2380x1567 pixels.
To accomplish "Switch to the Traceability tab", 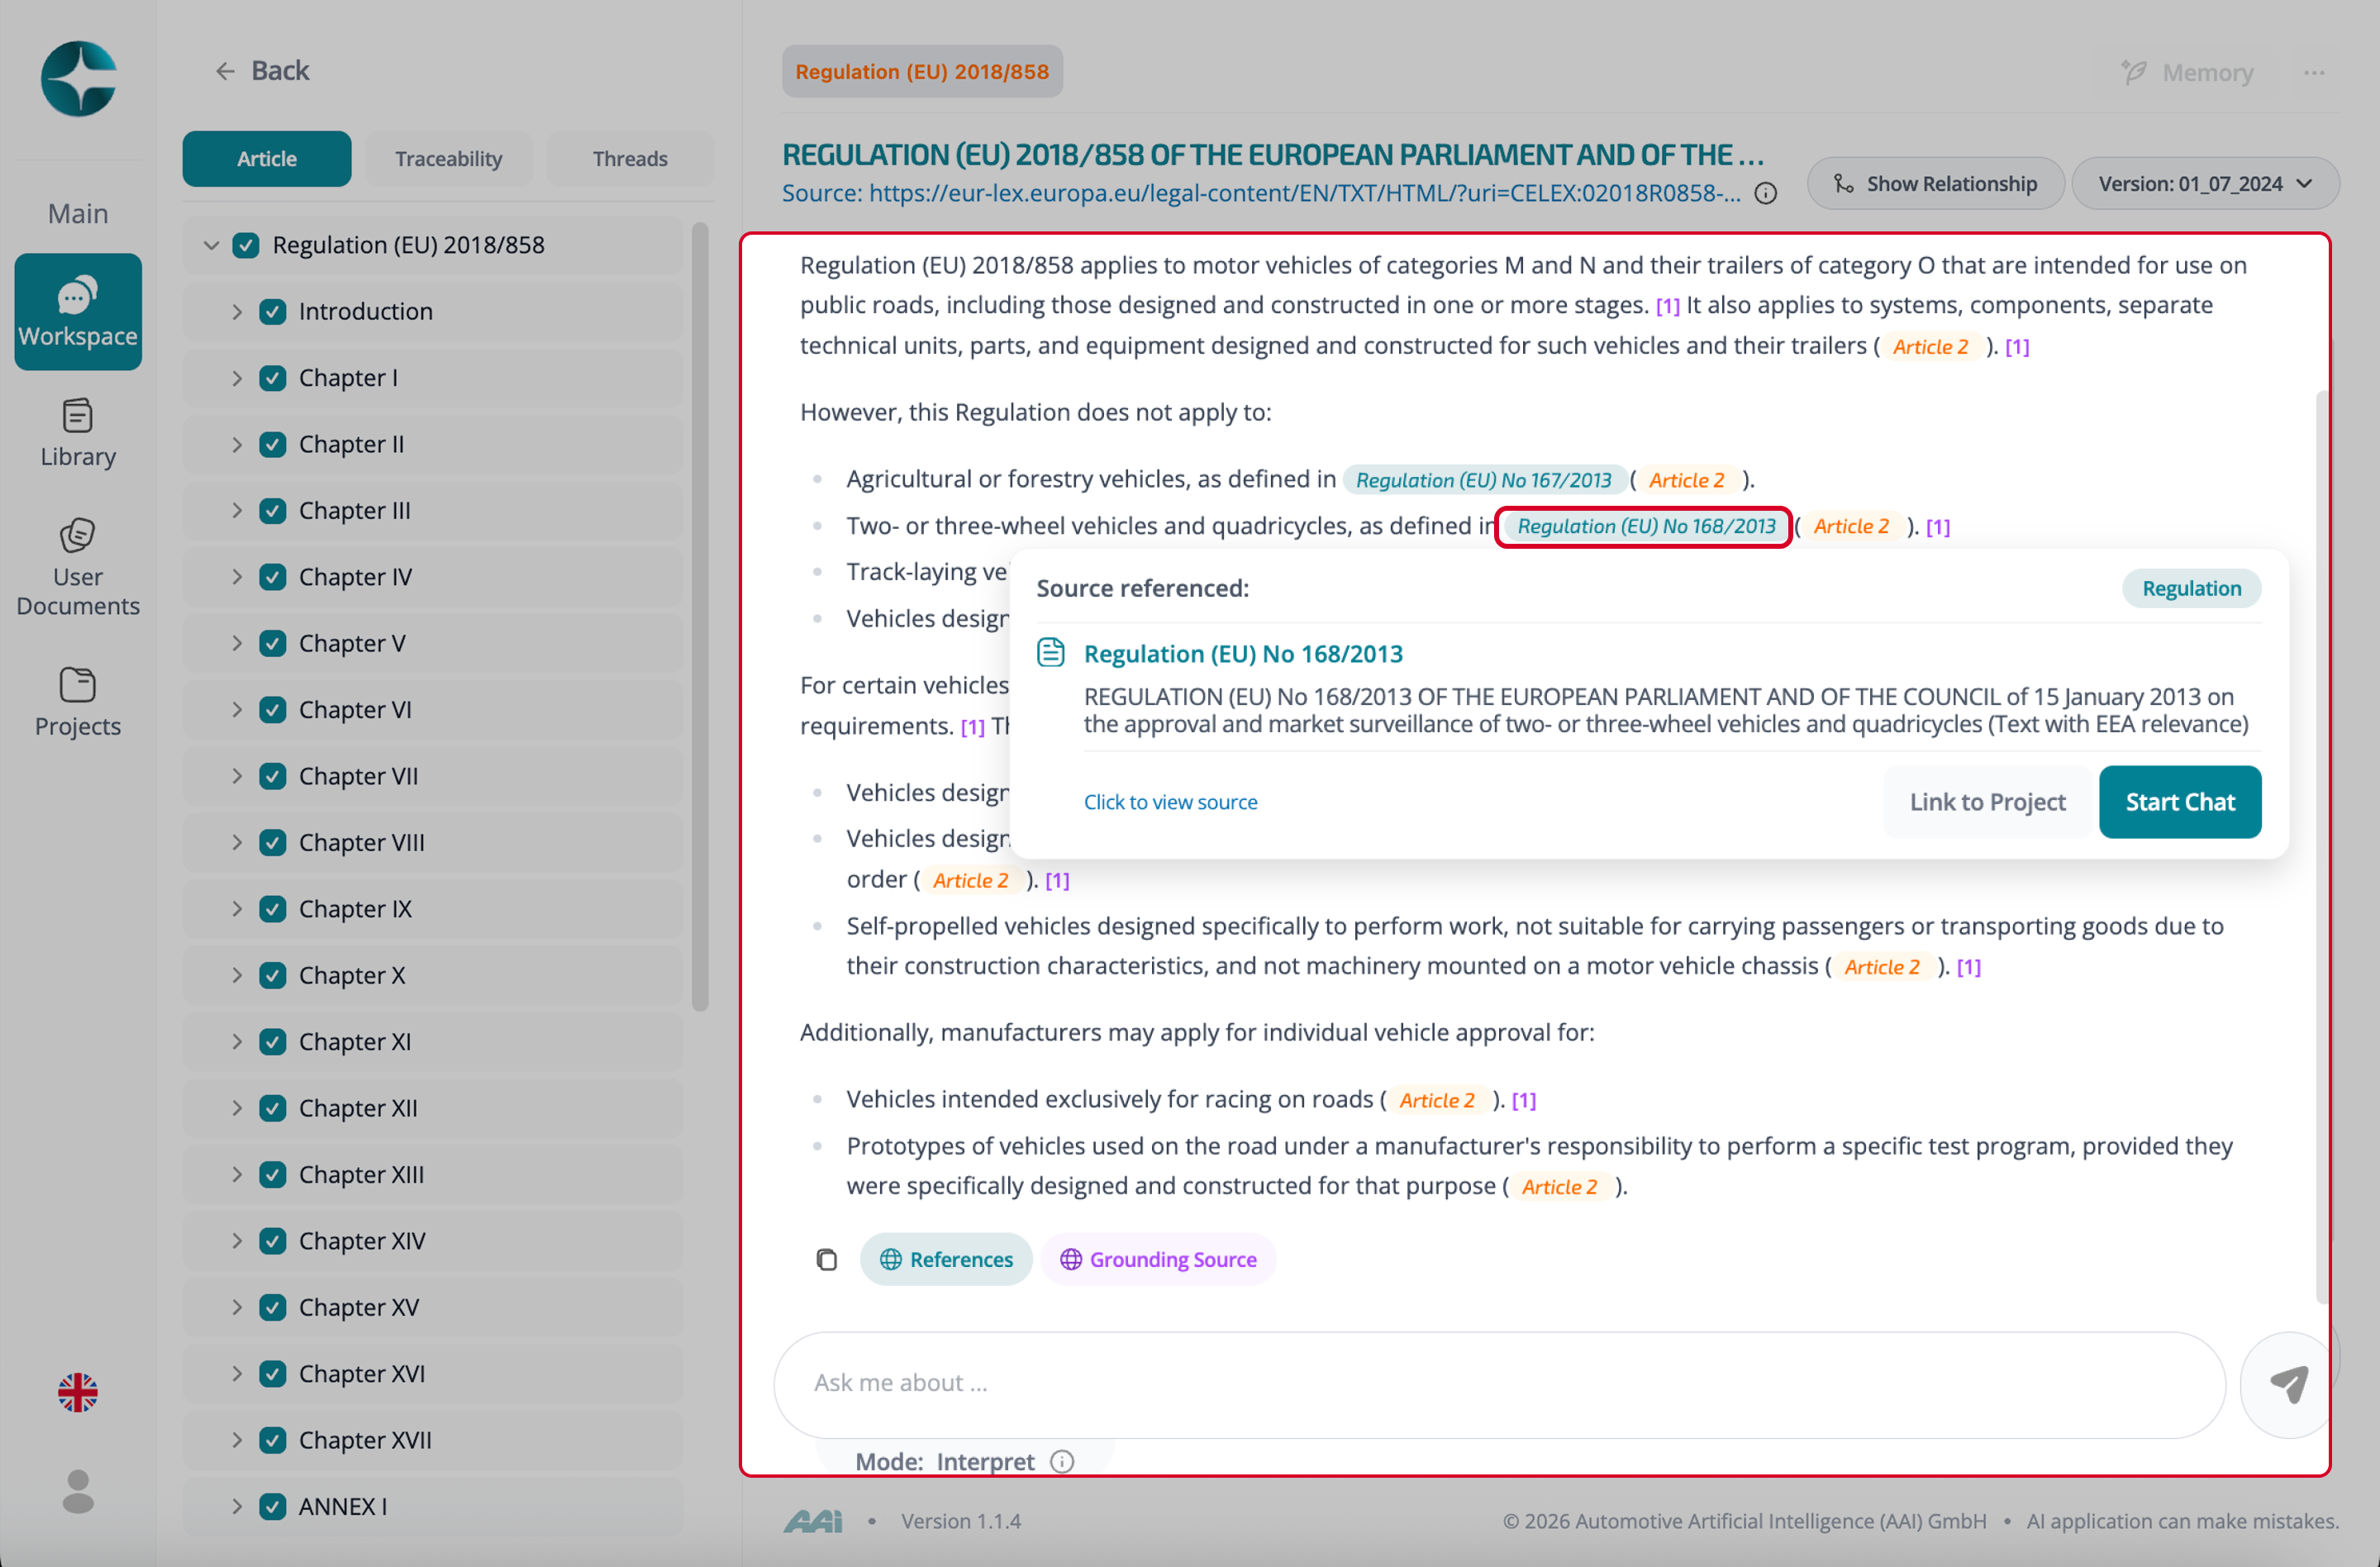I will coord(448,158).
